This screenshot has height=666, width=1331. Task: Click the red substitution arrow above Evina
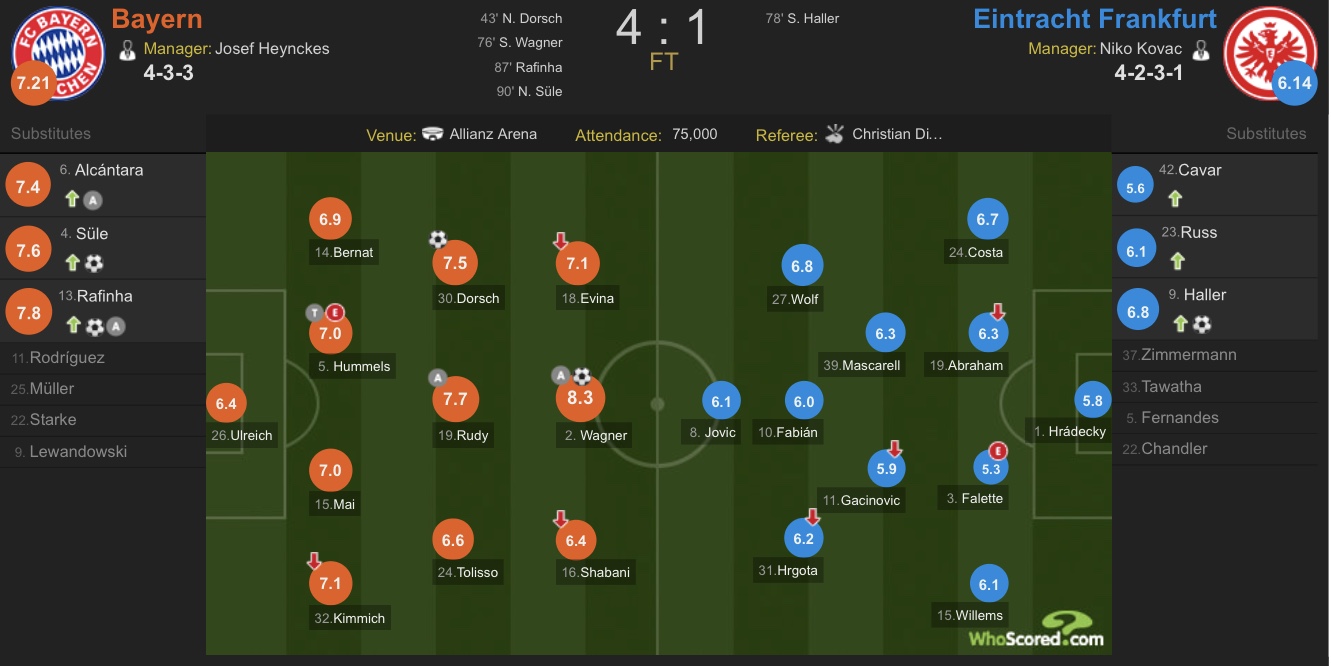(561, 240)
